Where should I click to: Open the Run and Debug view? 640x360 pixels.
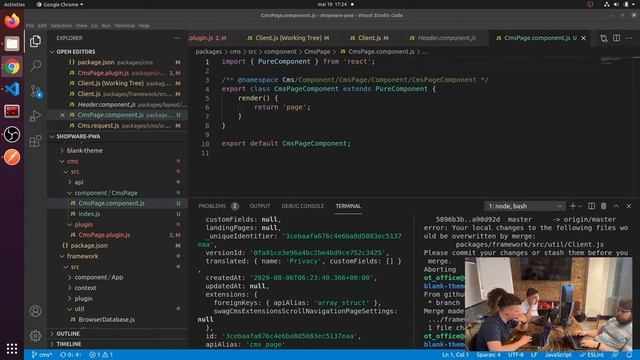click(x=36, y=116)
